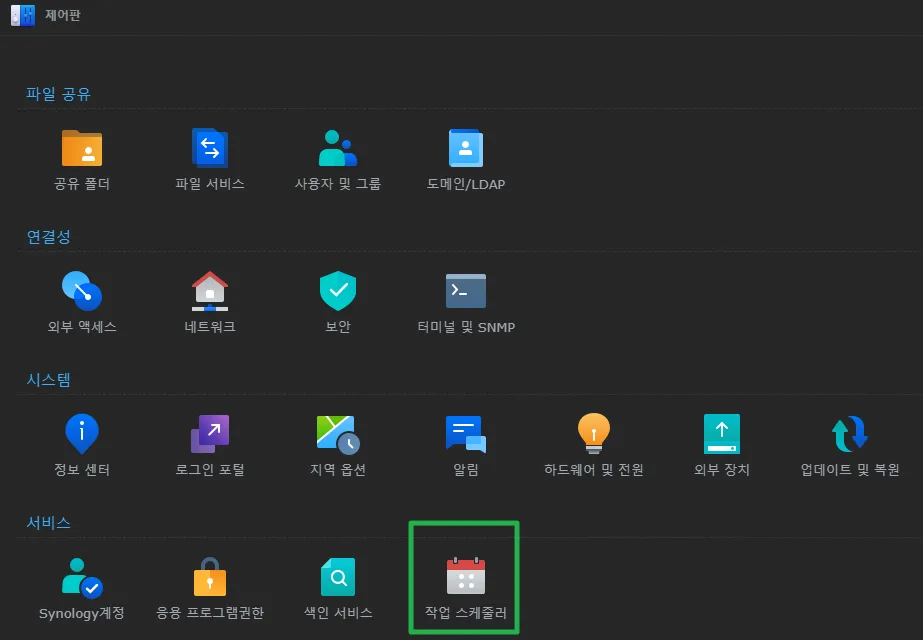Open 하드웨어 및 전원 lightbulb icon

click(593, 434)
